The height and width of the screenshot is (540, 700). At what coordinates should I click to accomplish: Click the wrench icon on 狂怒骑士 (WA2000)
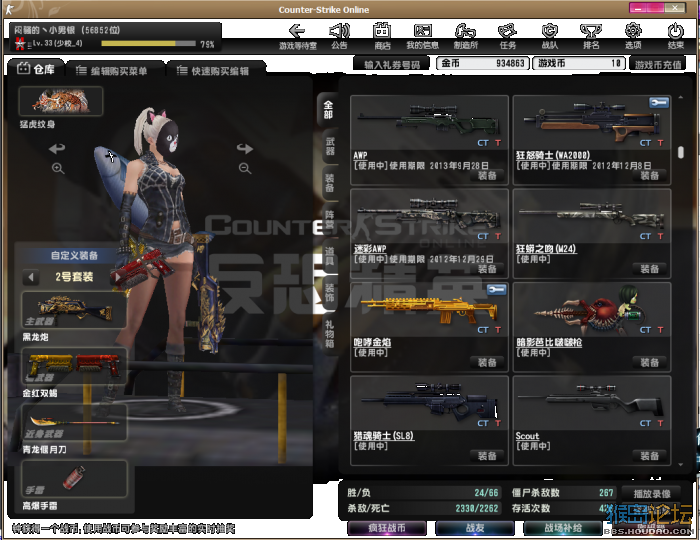coord(659,103)
